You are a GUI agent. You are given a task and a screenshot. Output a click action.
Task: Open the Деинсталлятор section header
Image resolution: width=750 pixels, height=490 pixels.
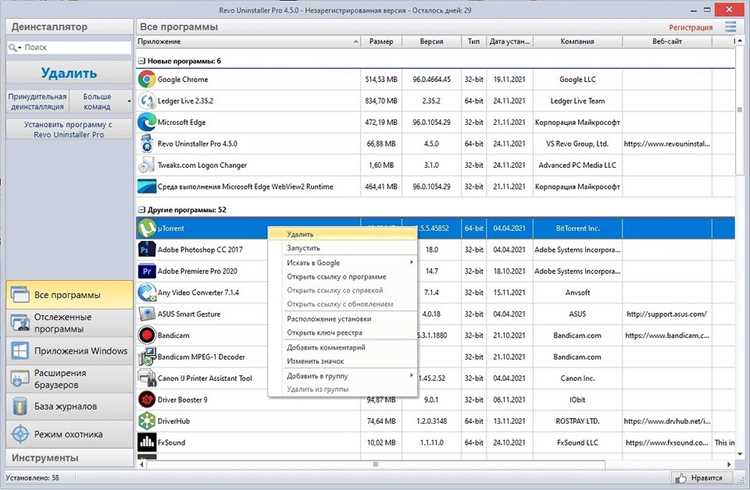point(69,27)
